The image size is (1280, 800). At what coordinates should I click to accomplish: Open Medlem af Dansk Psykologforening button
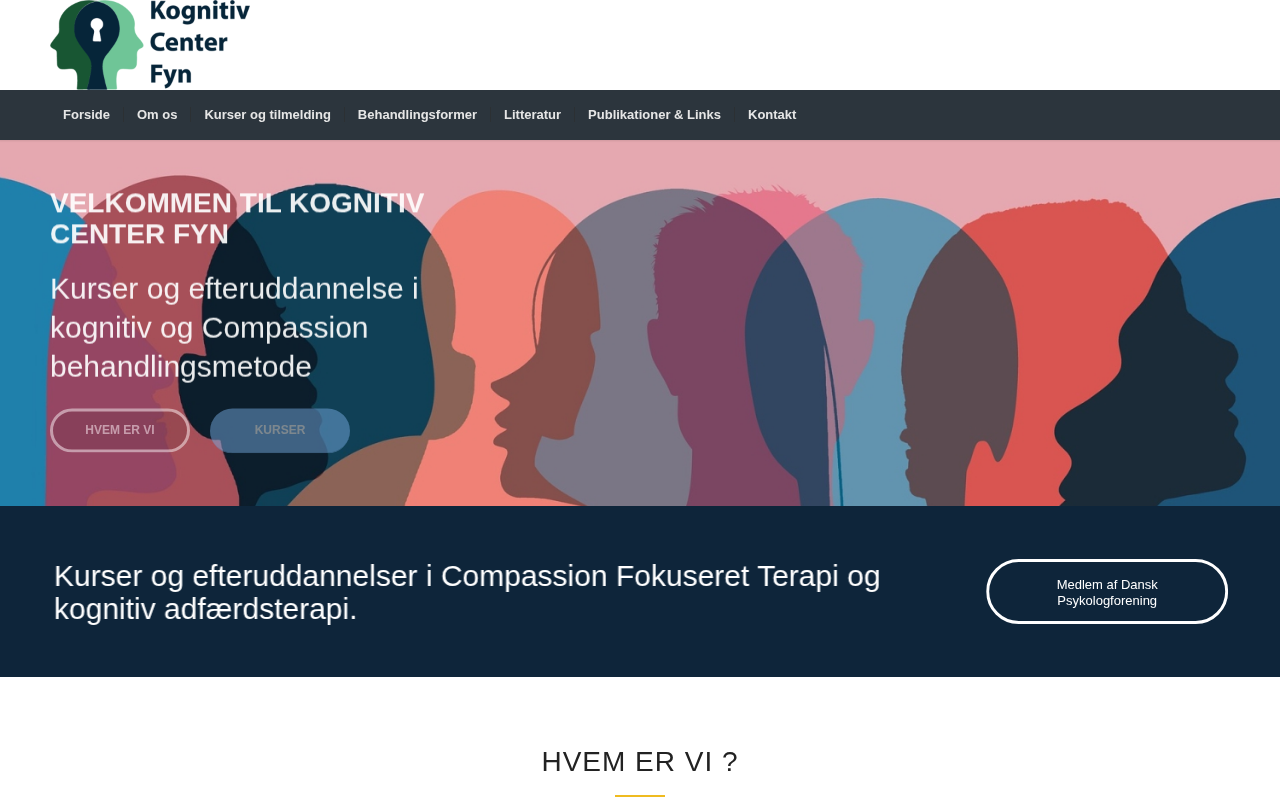(x=1107, y=592)
